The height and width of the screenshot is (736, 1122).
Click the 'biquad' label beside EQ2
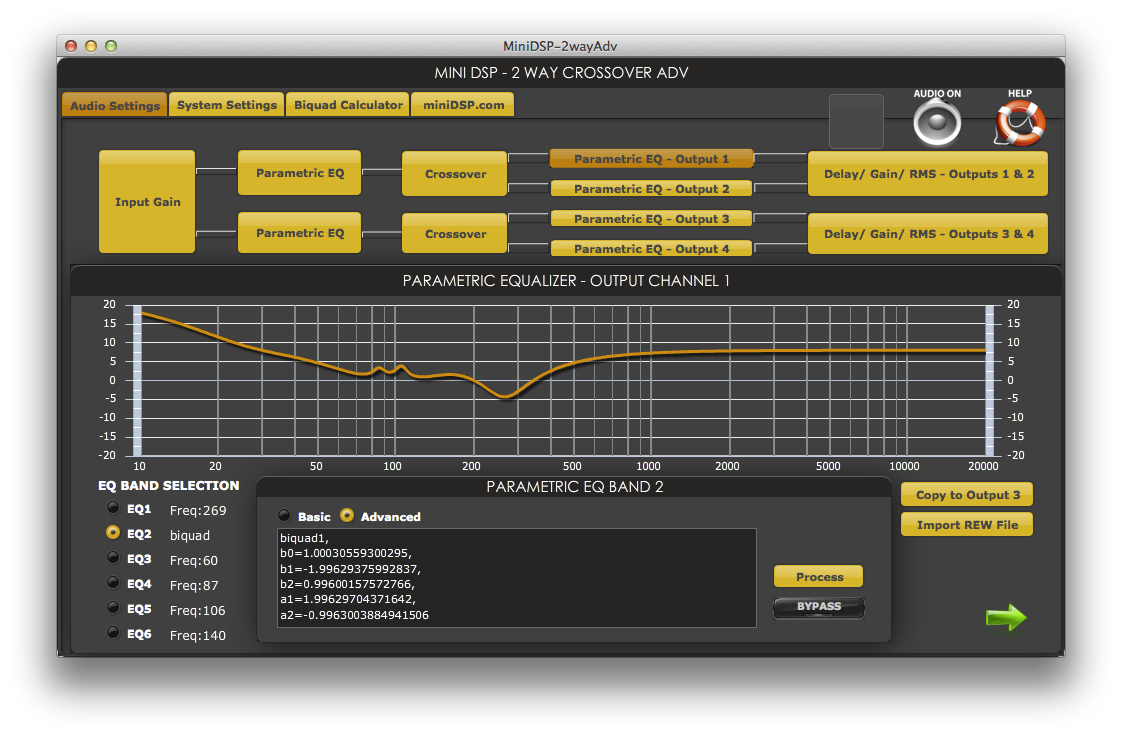click(190, 536)
